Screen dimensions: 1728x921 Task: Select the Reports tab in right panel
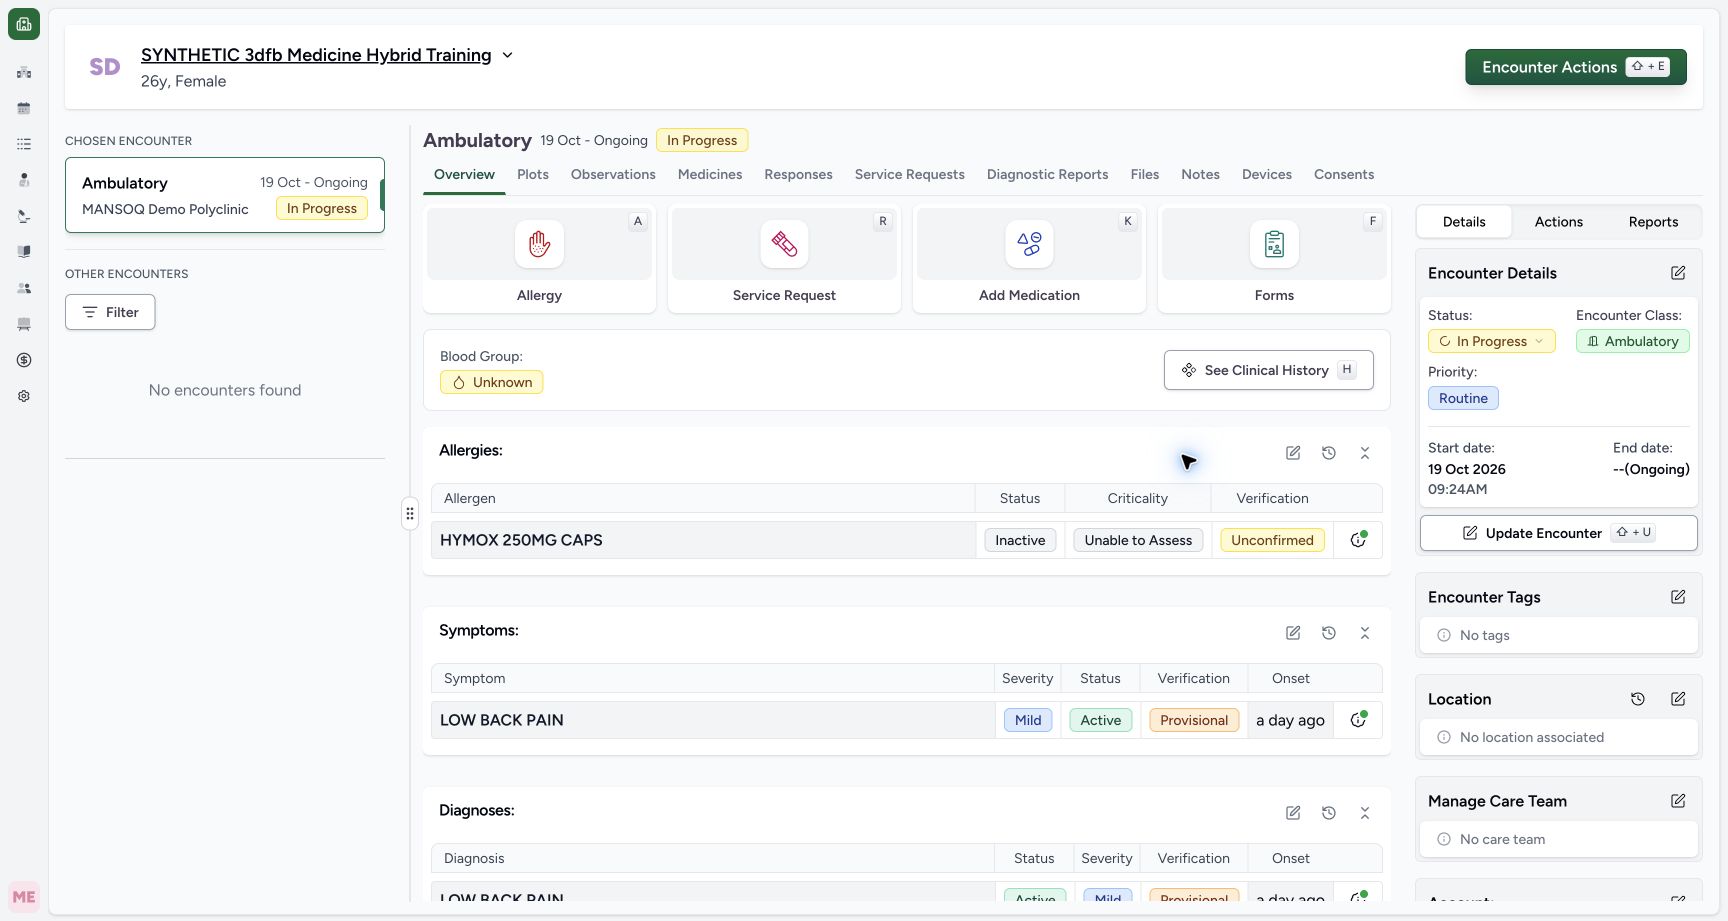[1653, 222]
